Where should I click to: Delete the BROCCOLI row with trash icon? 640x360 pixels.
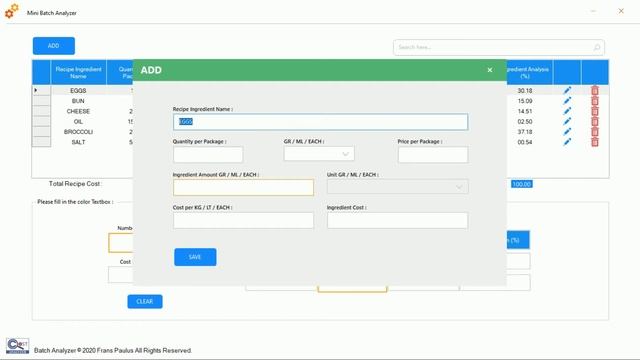click(595, 131)
